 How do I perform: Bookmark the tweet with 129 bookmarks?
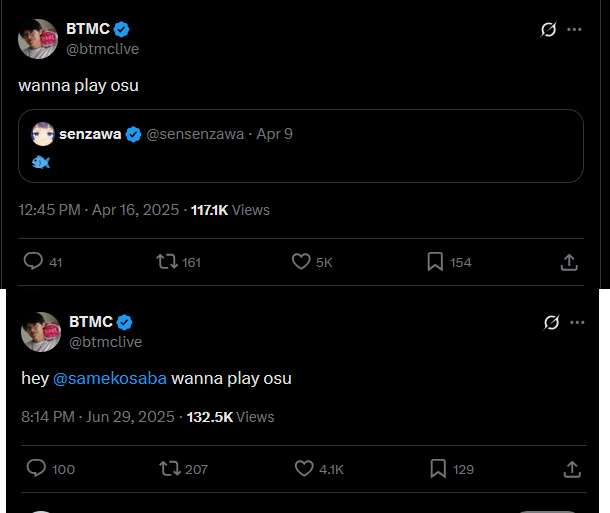click(438, 468)
